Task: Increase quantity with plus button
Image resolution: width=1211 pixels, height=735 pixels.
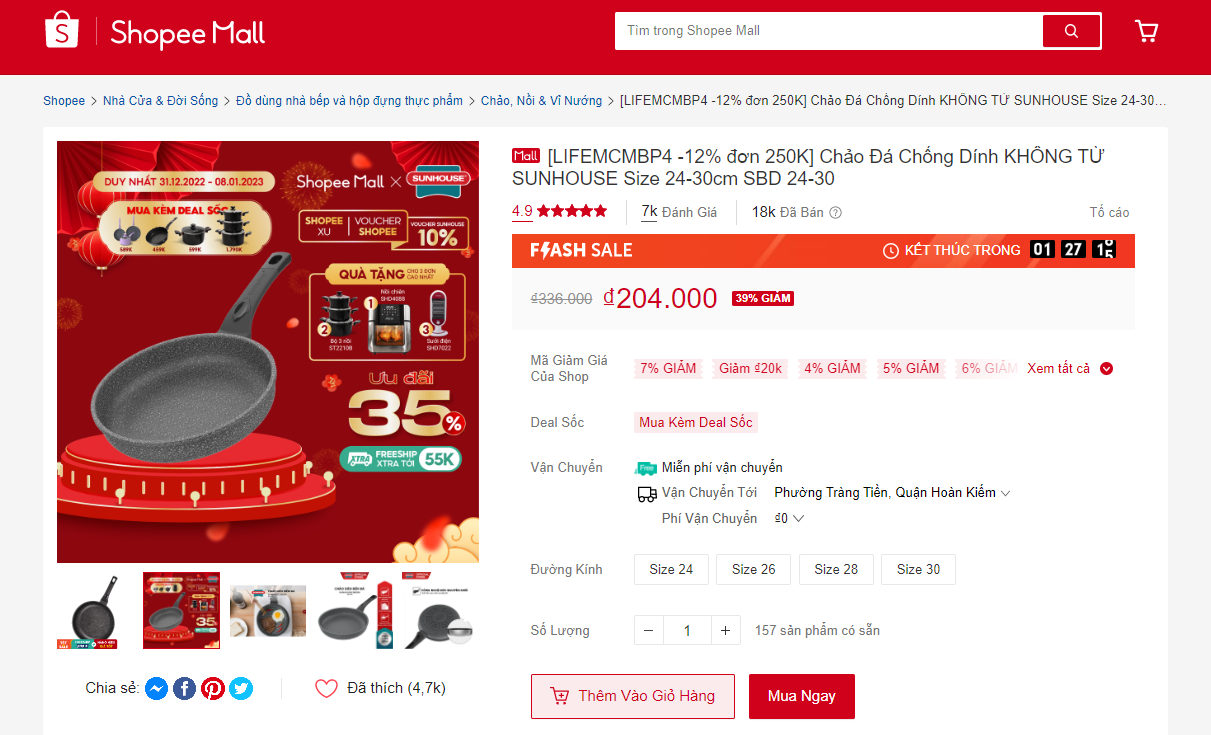Action: click(x=725, y=631)
